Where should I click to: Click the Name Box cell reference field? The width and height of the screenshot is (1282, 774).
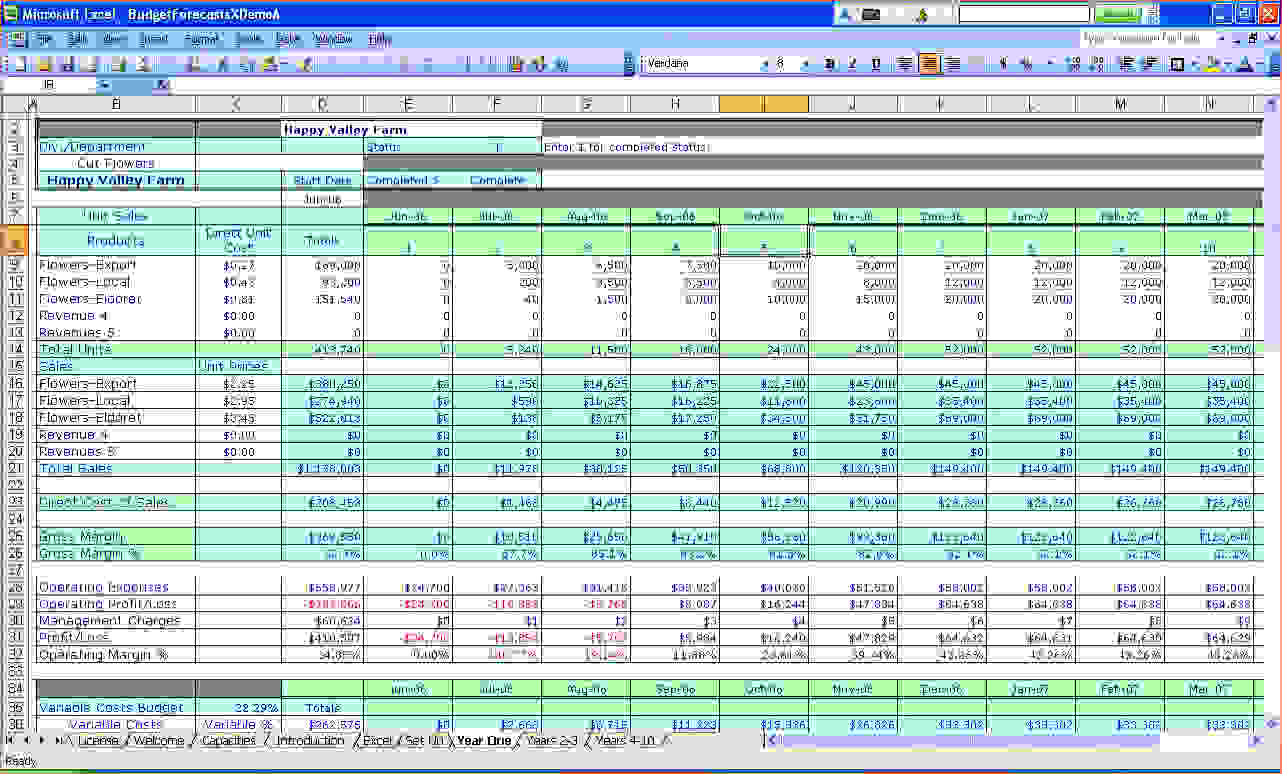(x=48, y=85)
